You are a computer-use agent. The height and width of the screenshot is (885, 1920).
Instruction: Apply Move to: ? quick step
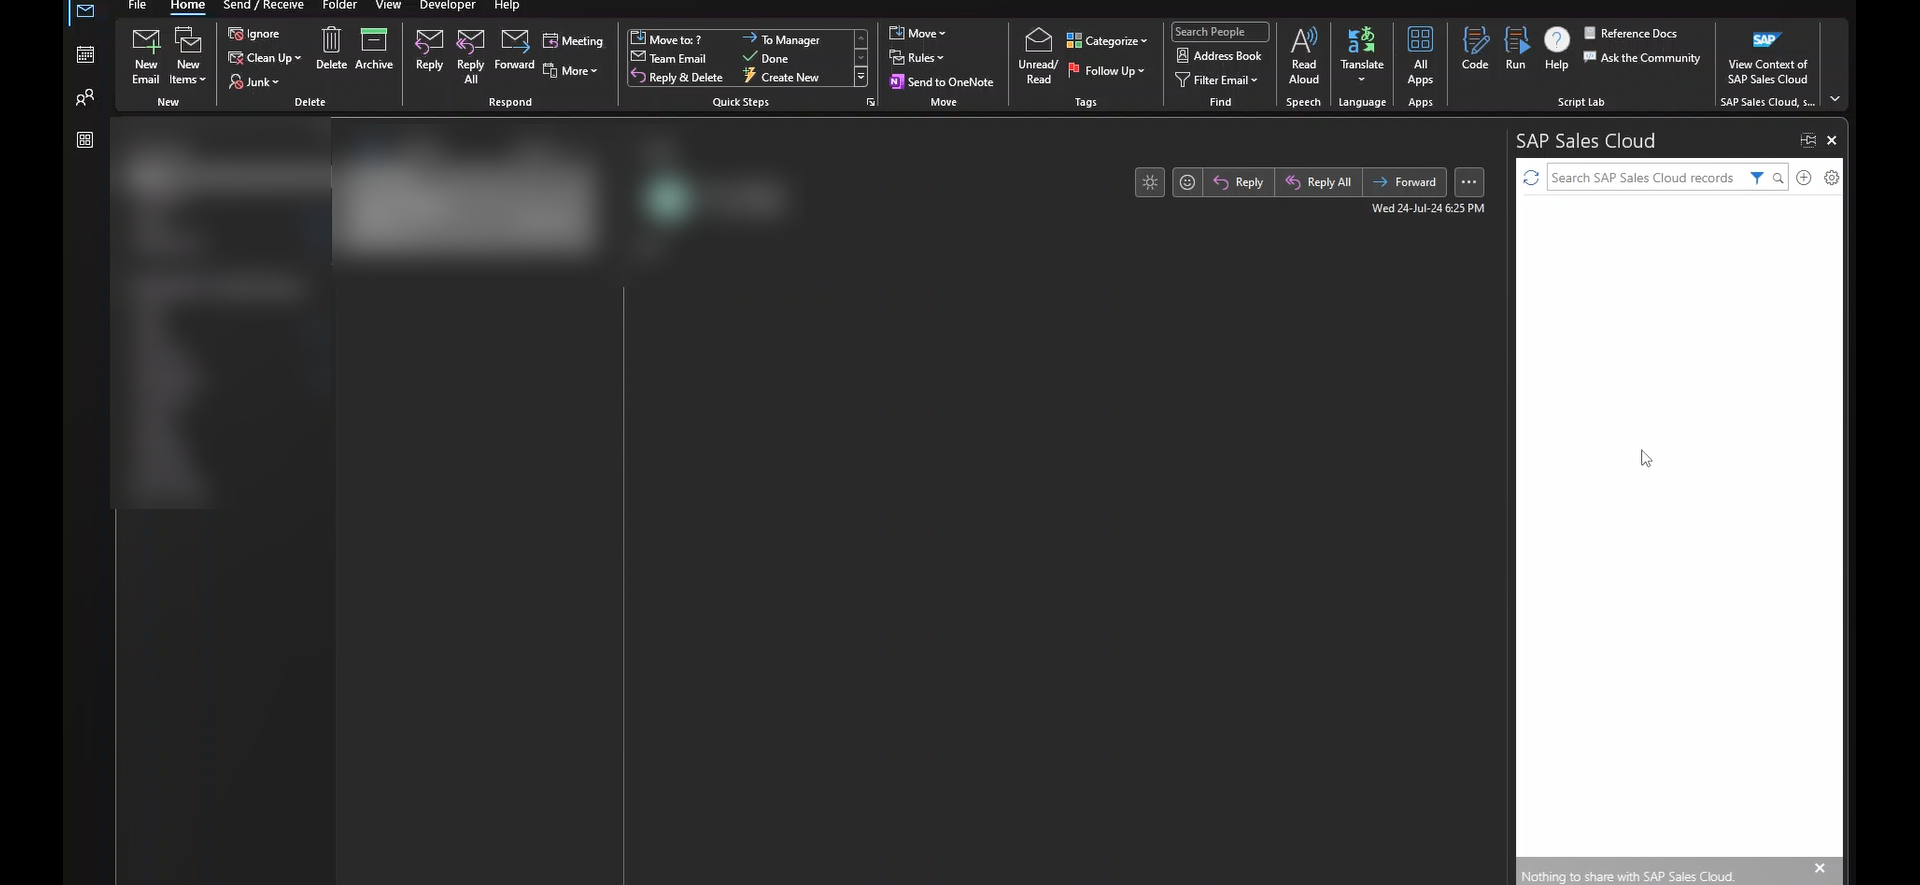tap(666, 40)
